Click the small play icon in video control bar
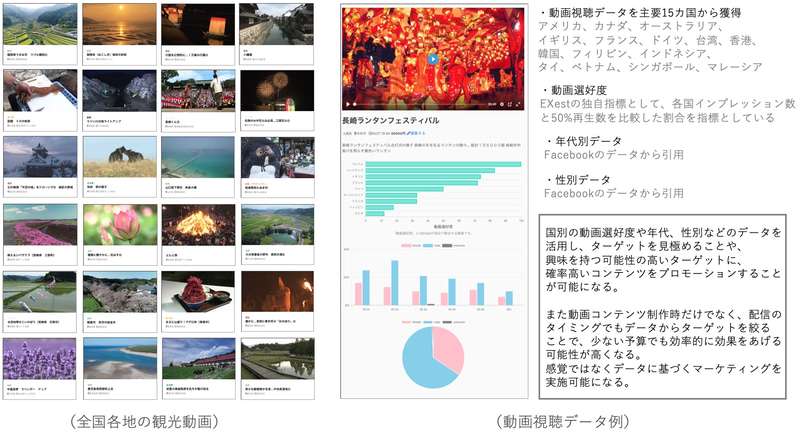This screenshot has height=434, width=800. click(x=348, y=104)
